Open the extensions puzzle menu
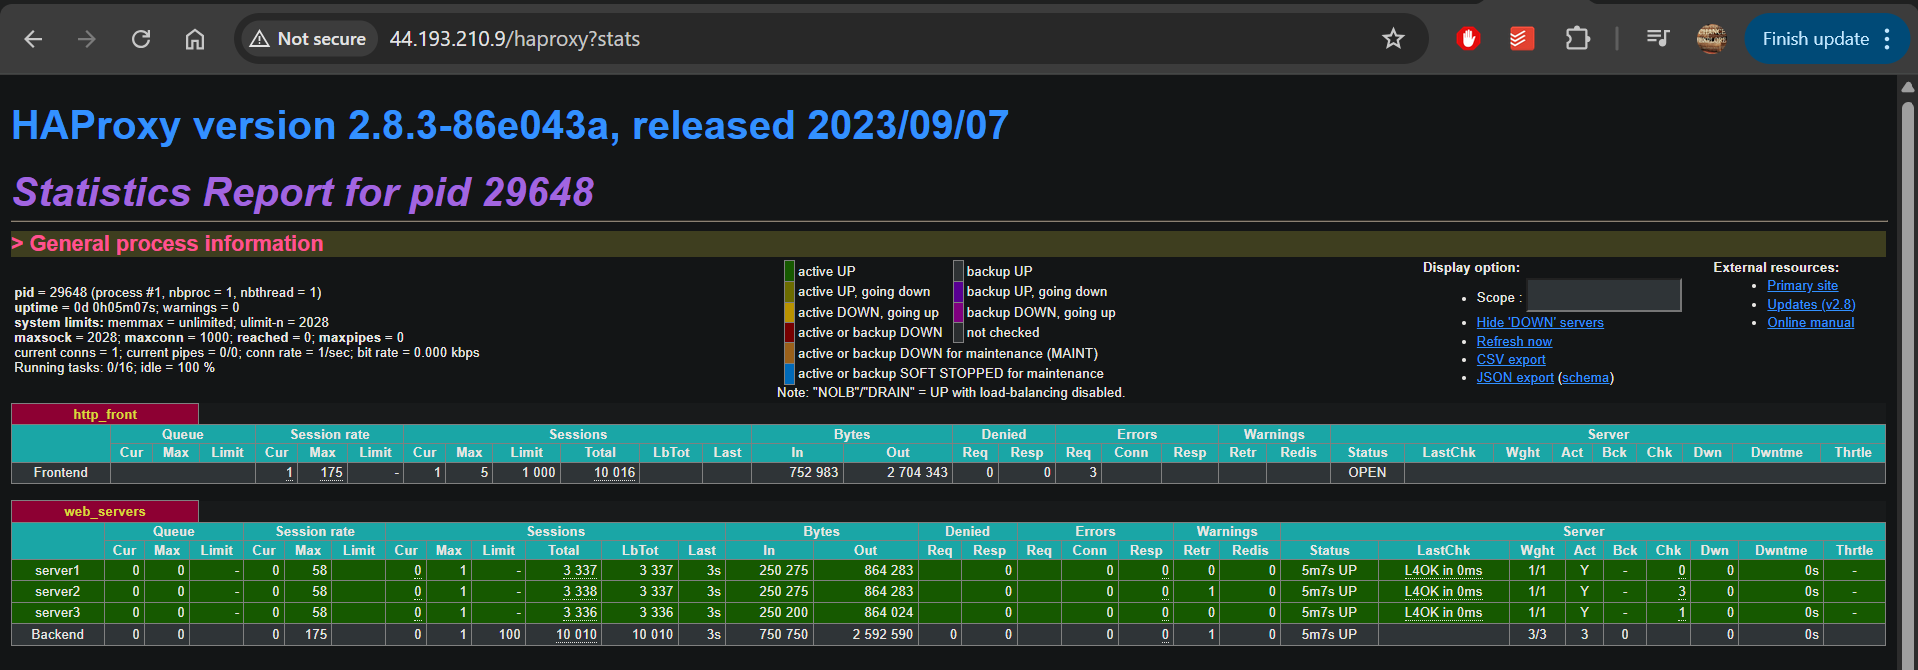The width and height of the screenshot is (1918, 670). tap(1577, 39)
